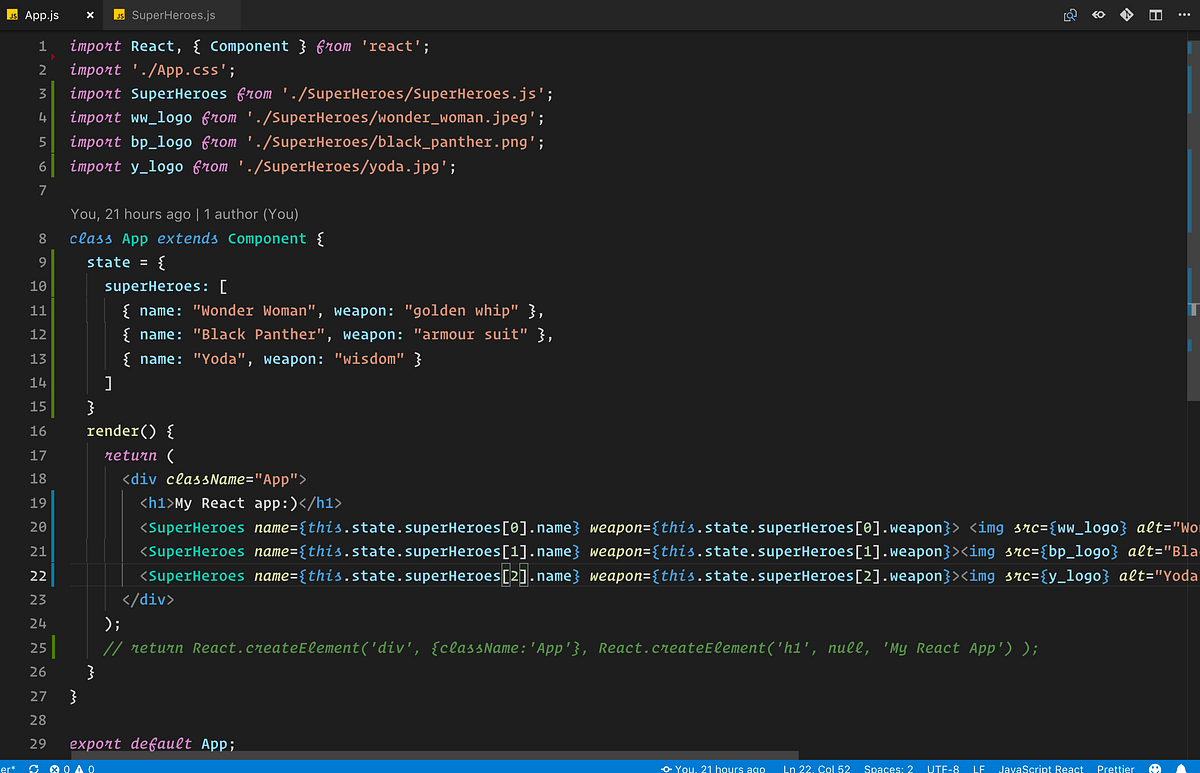Click the Prettier formatter status item

pos(1115,768)
